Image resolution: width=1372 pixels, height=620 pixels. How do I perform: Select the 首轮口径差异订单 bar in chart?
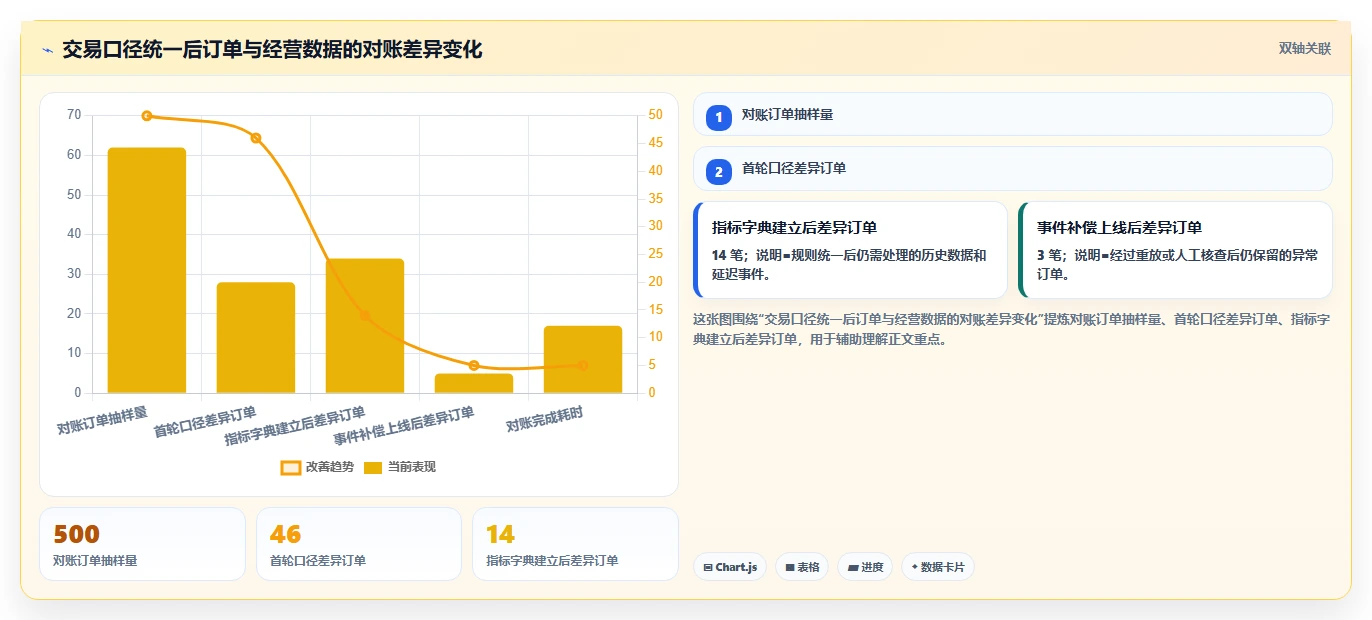coord(256,337)
